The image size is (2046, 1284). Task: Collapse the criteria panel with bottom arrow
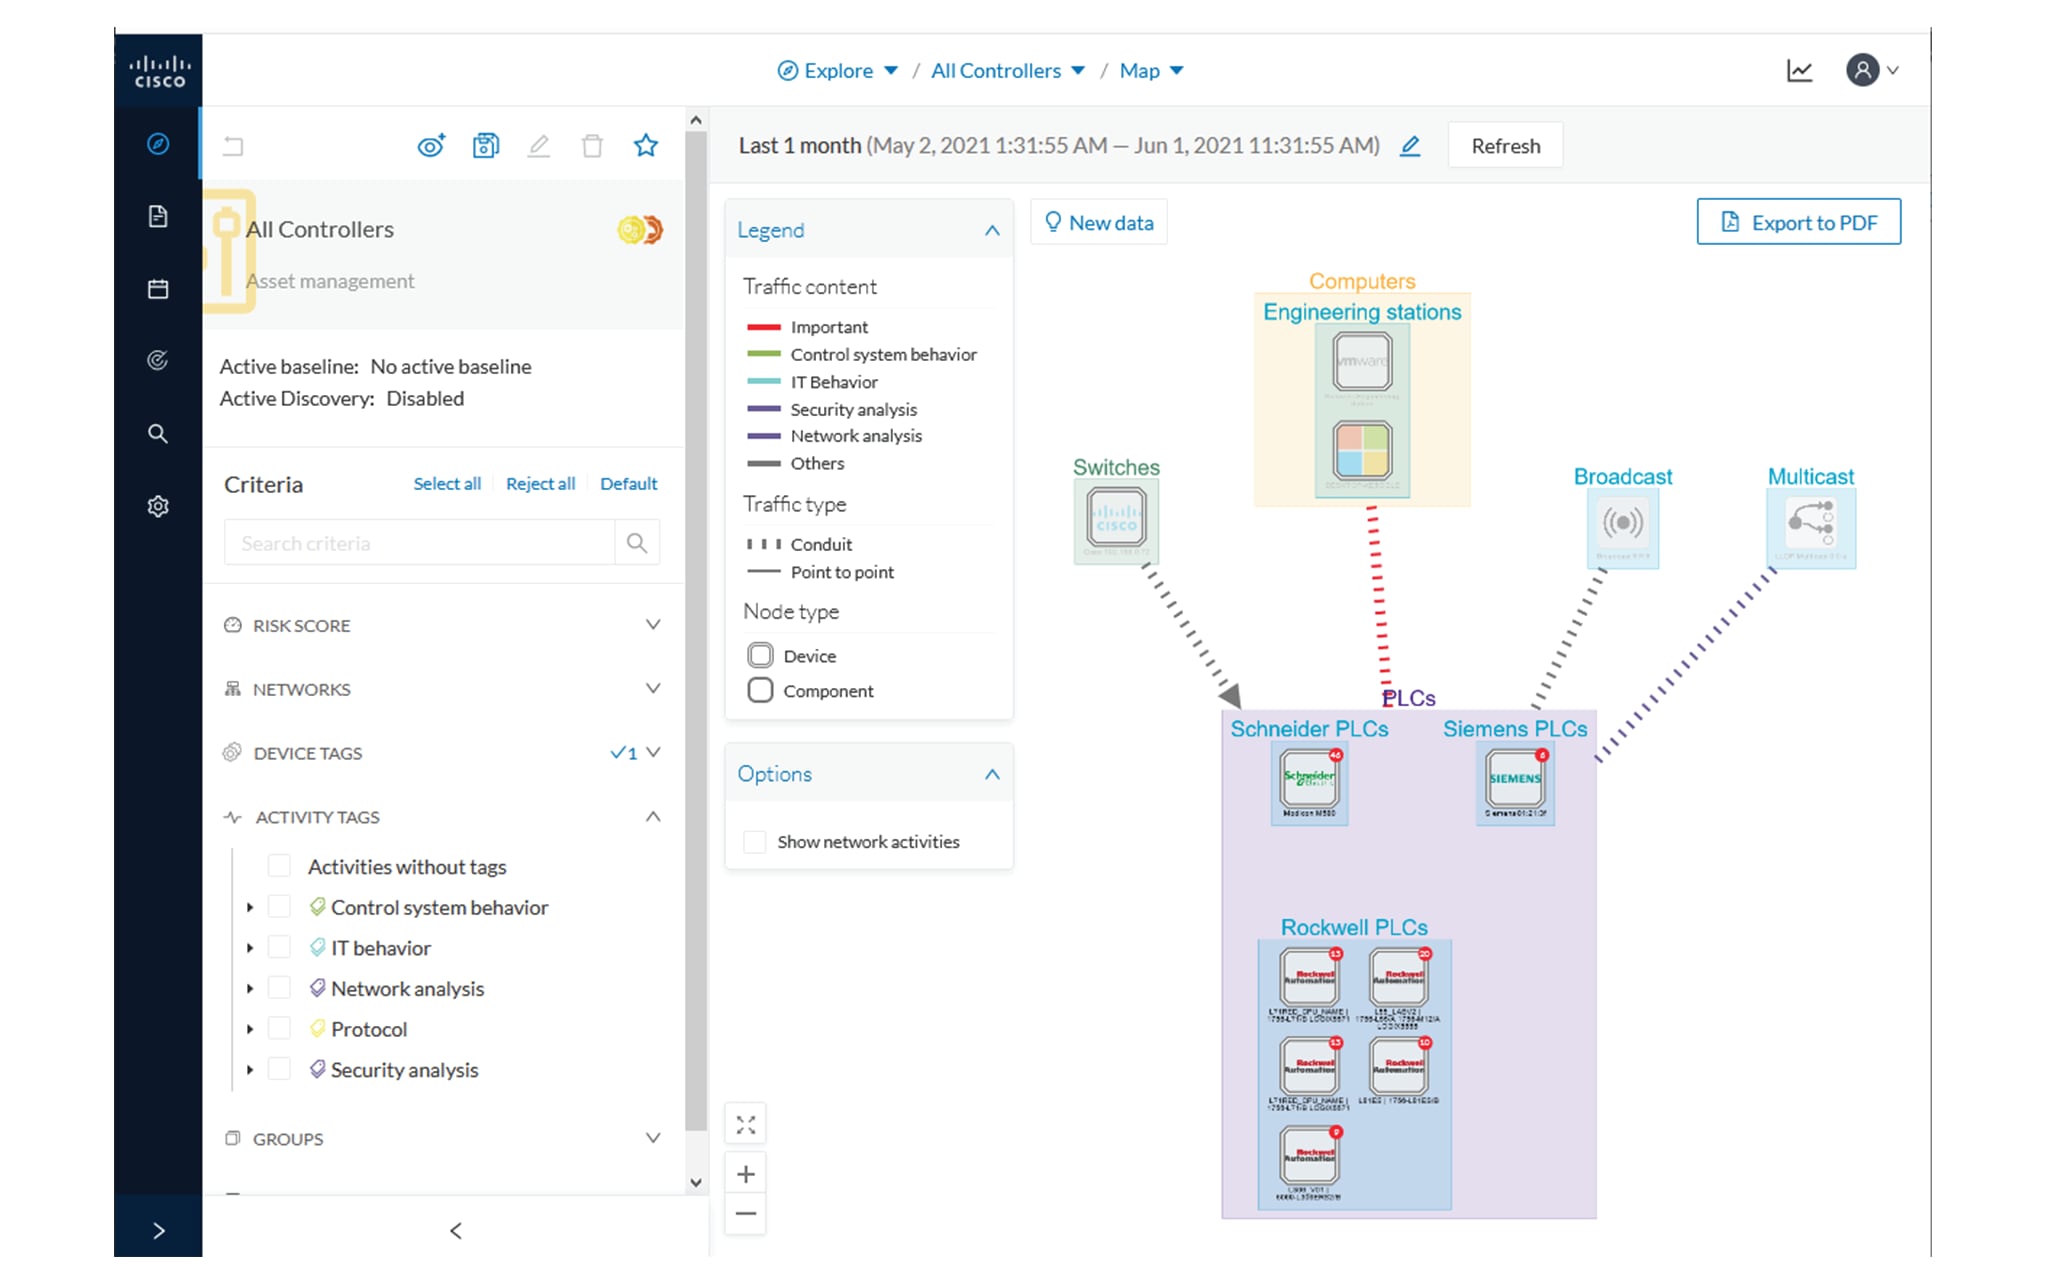(456, 1231)
